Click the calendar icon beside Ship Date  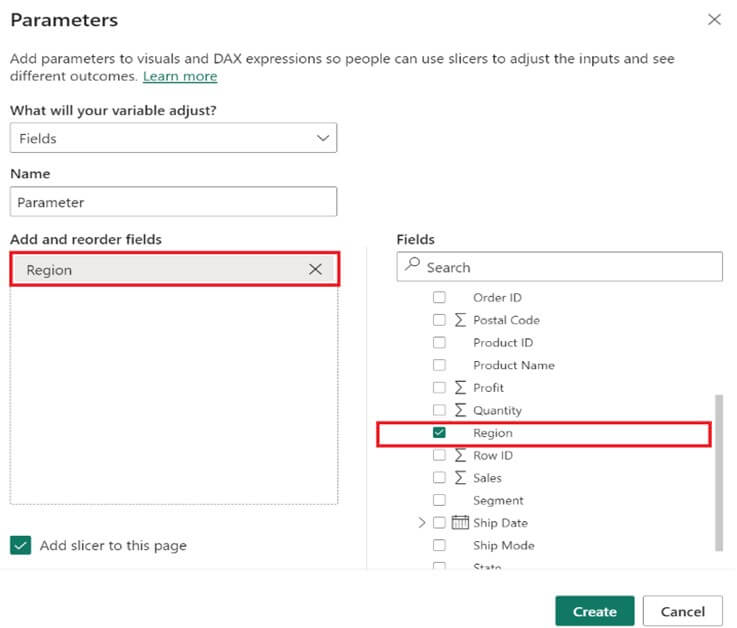[x=460, y=522]
